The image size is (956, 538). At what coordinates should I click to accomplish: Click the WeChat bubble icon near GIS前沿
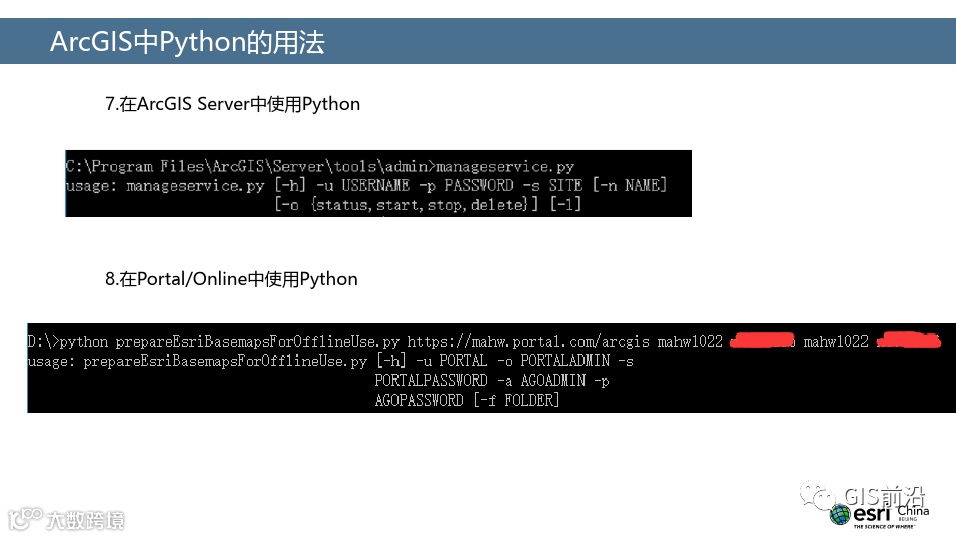(817, 495)
